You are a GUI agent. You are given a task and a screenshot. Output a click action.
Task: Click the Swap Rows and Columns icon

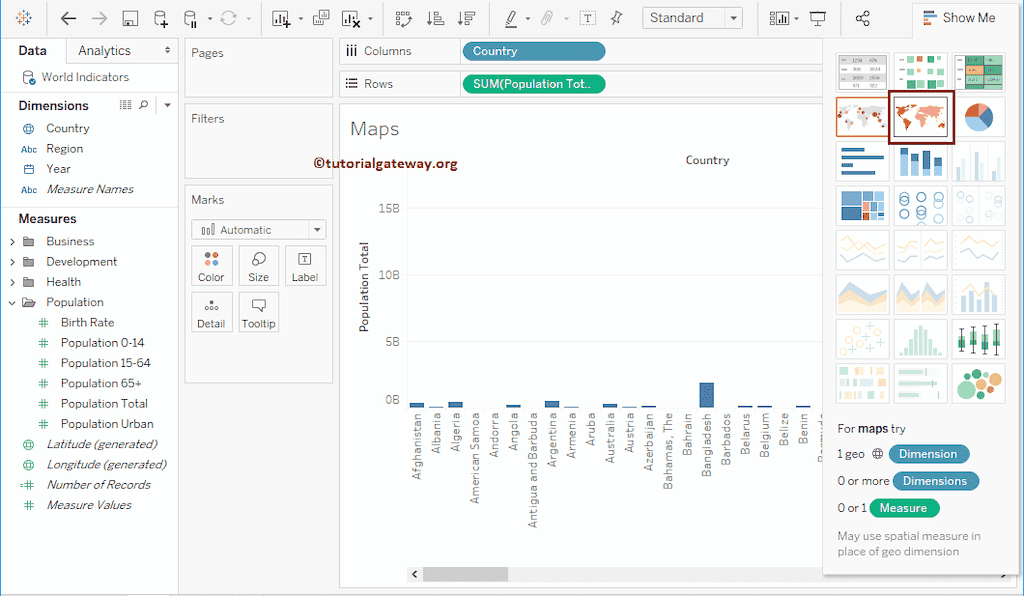[x=403, y=18]
